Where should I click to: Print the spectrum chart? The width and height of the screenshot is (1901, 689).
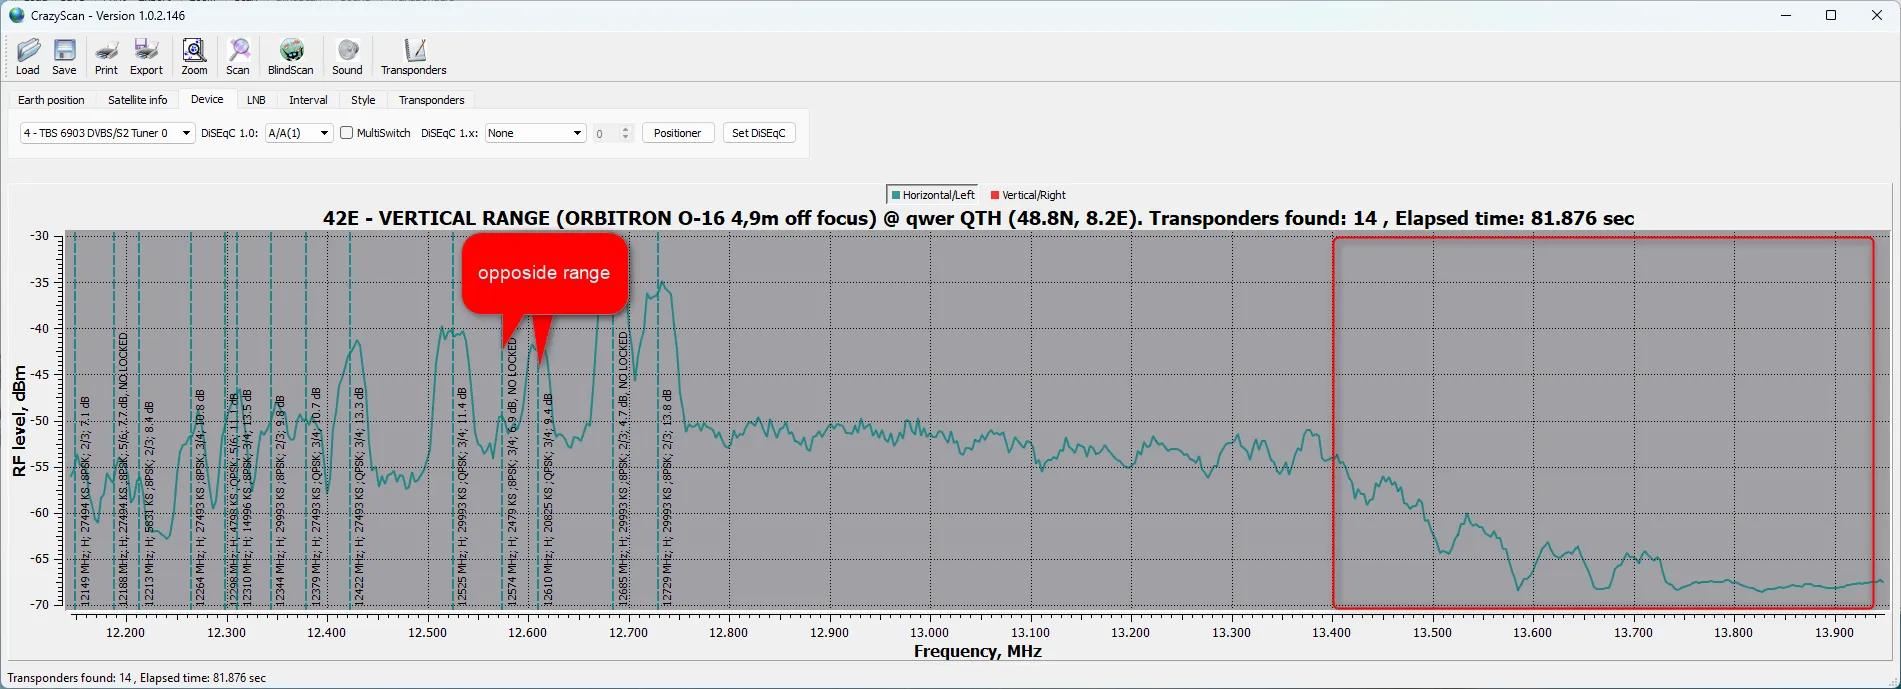pyautogui.click(x=106, y=56)
